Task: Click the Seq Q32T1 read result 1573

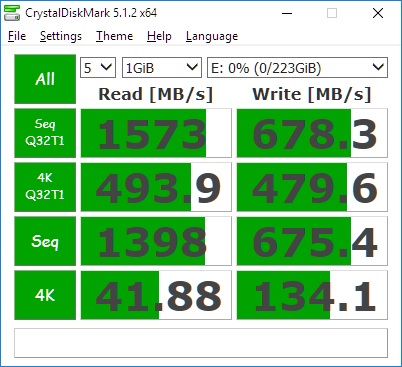Action: (156, 133)
